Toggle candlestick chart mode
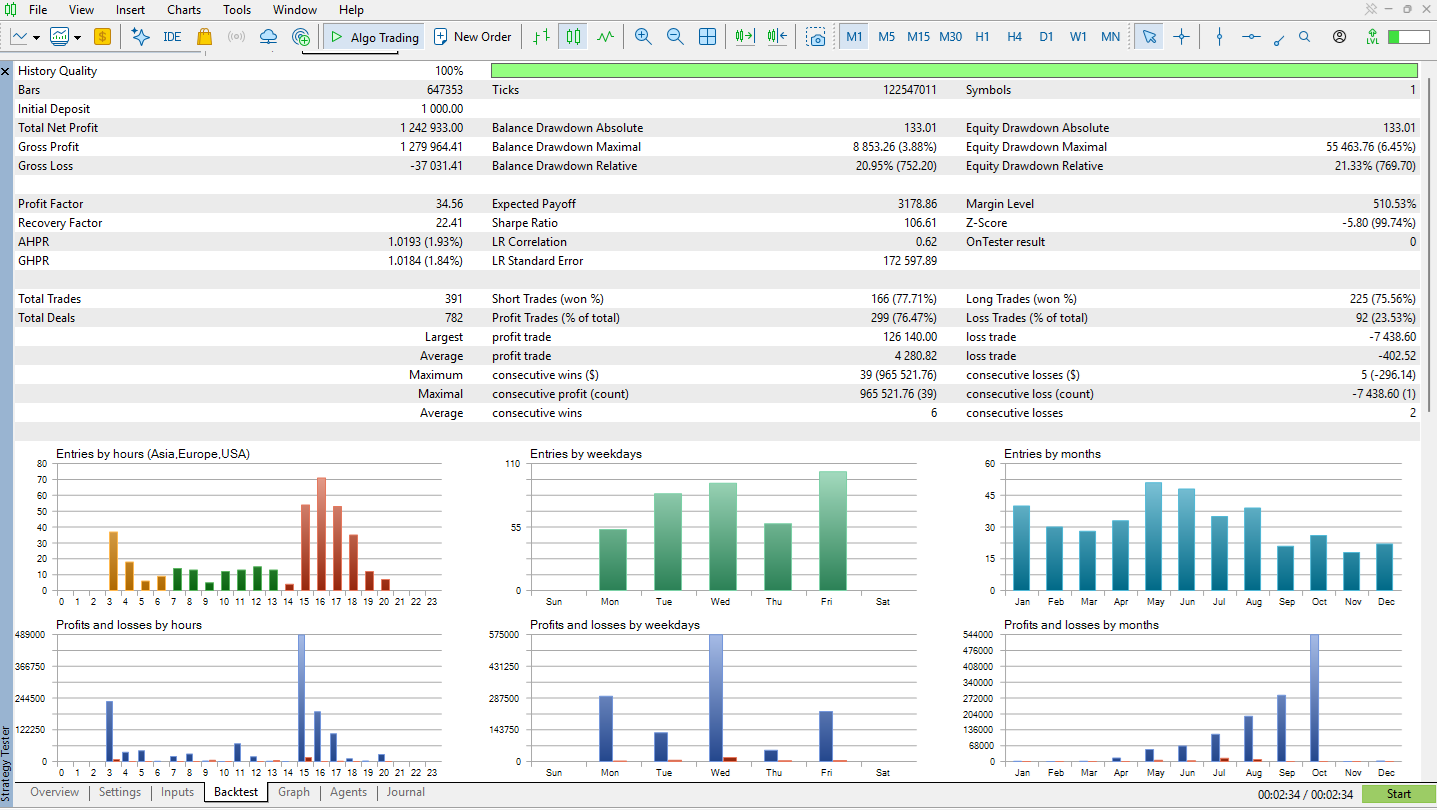Image resolution: width=1439 pixels, height=810 pixels. (x=573, y=37)
